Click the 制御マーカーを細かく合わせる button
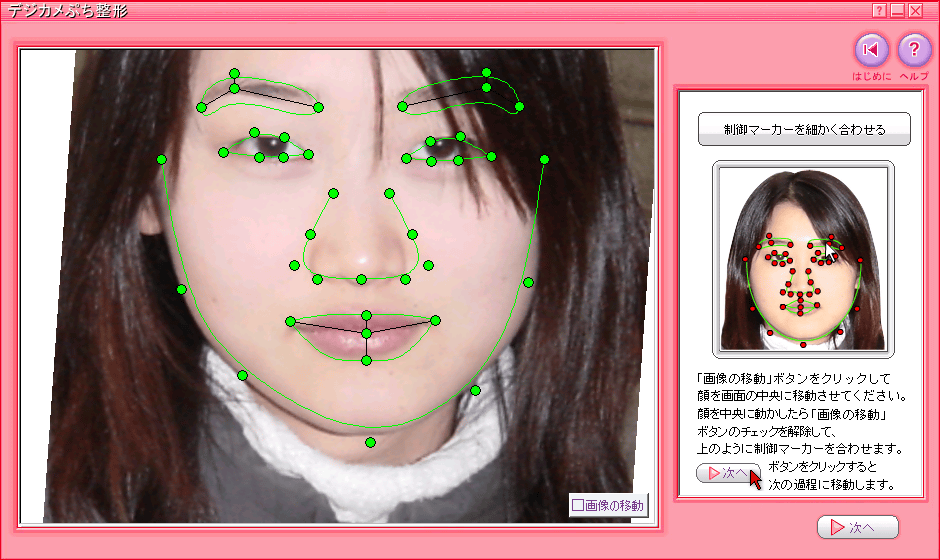The image size is (940, 560). [804, 129]
